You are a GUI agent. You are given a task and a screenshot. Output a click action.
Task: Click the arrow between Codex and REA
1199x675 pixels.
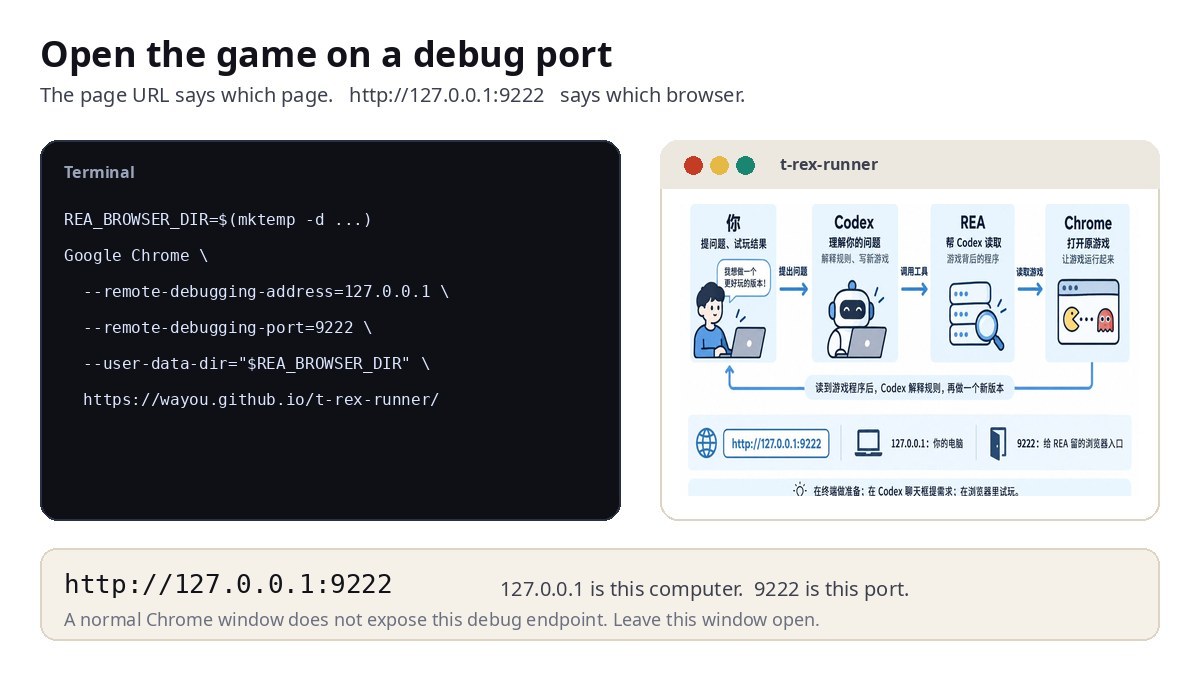[914, 289]
